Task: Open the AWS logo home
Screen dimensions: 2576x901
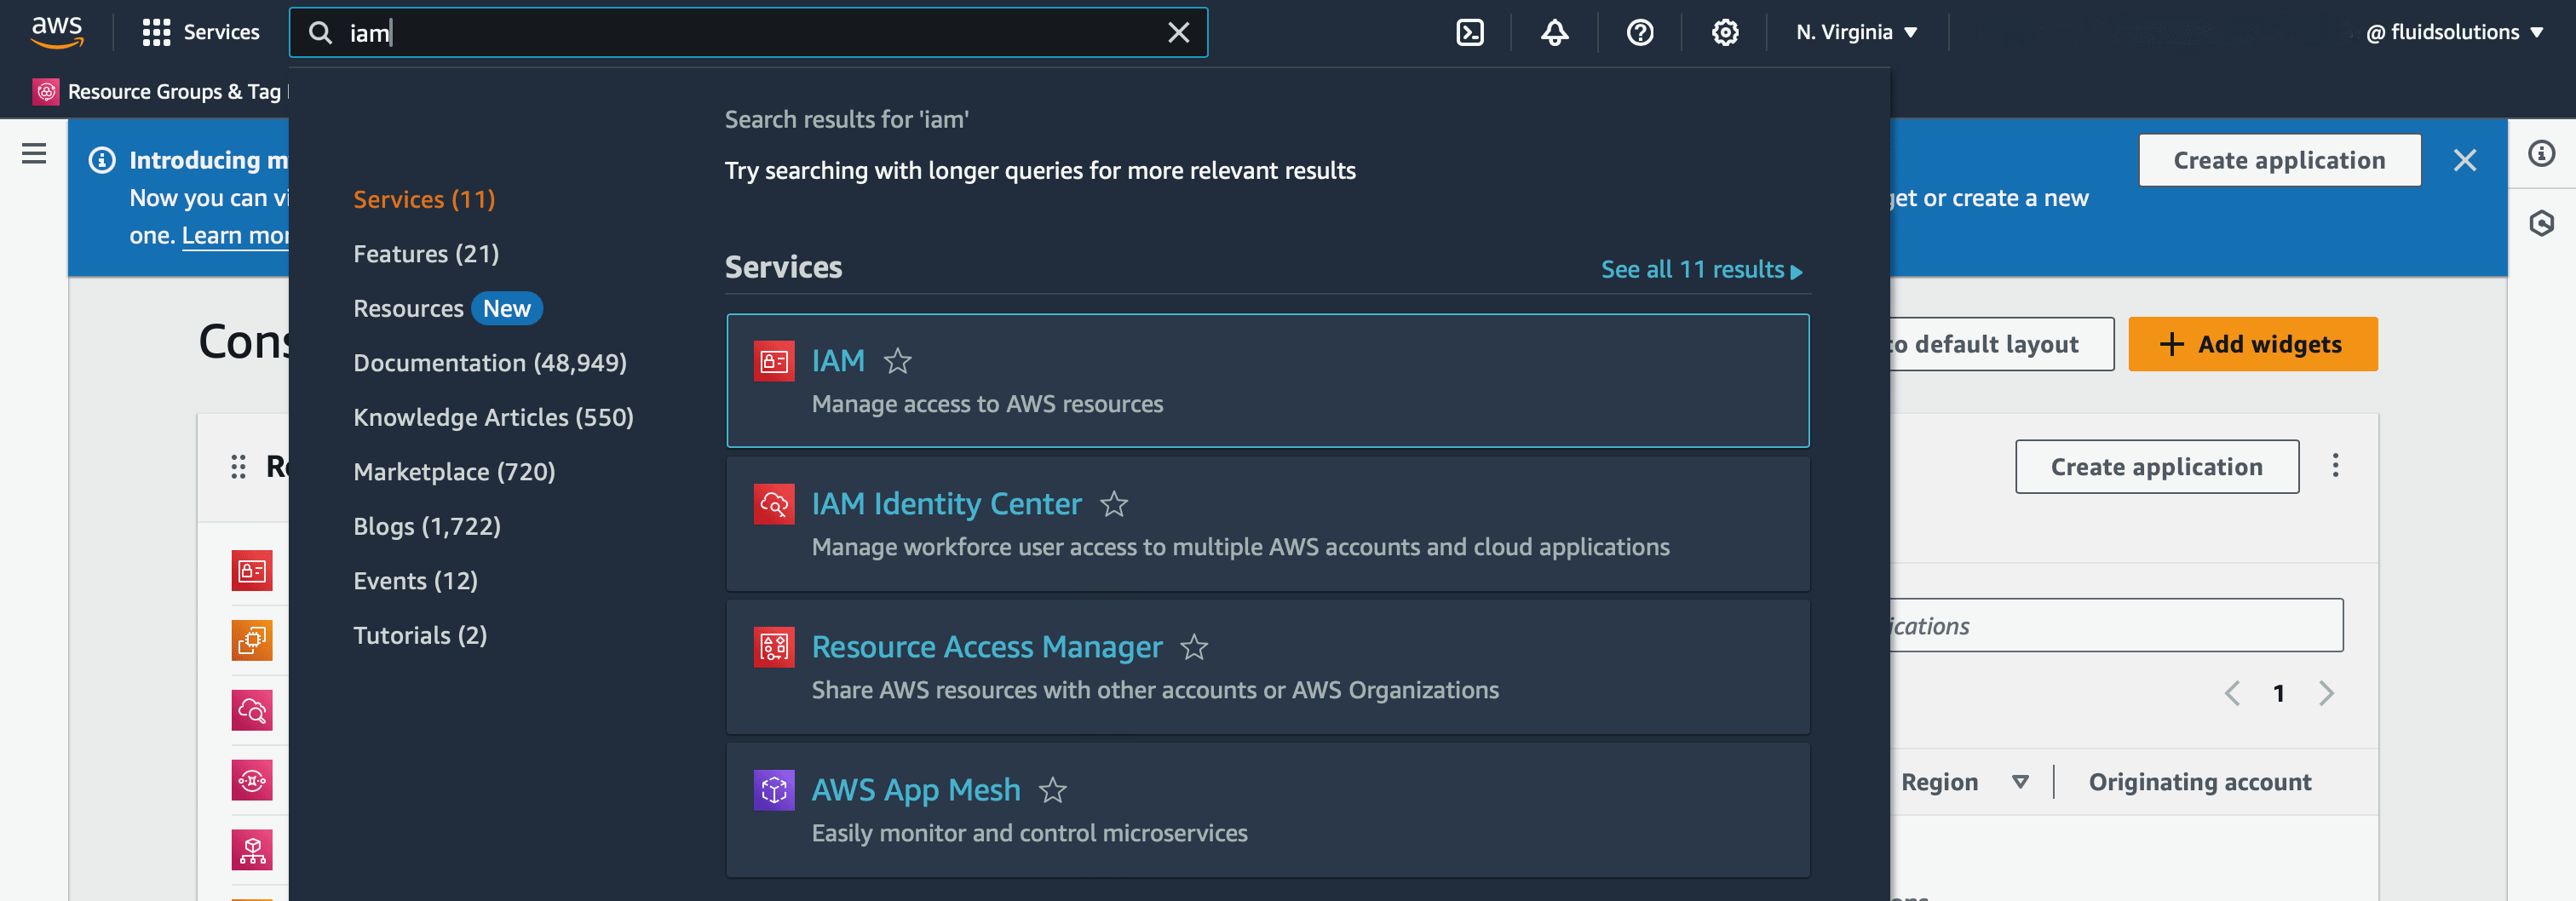Action: (x=57, y=32)
